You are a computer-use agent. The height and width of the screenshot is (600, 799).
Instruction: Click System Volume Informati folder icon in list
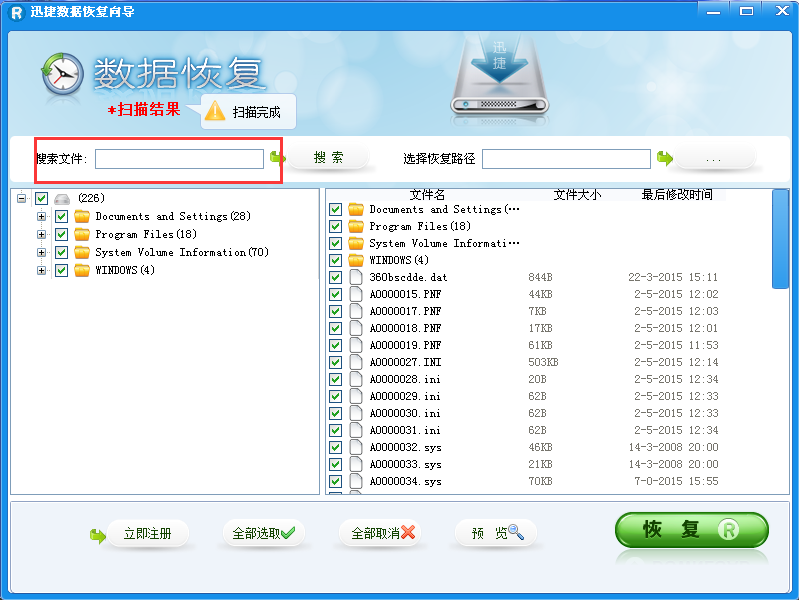pyautogui.click(x=356, y=243)
